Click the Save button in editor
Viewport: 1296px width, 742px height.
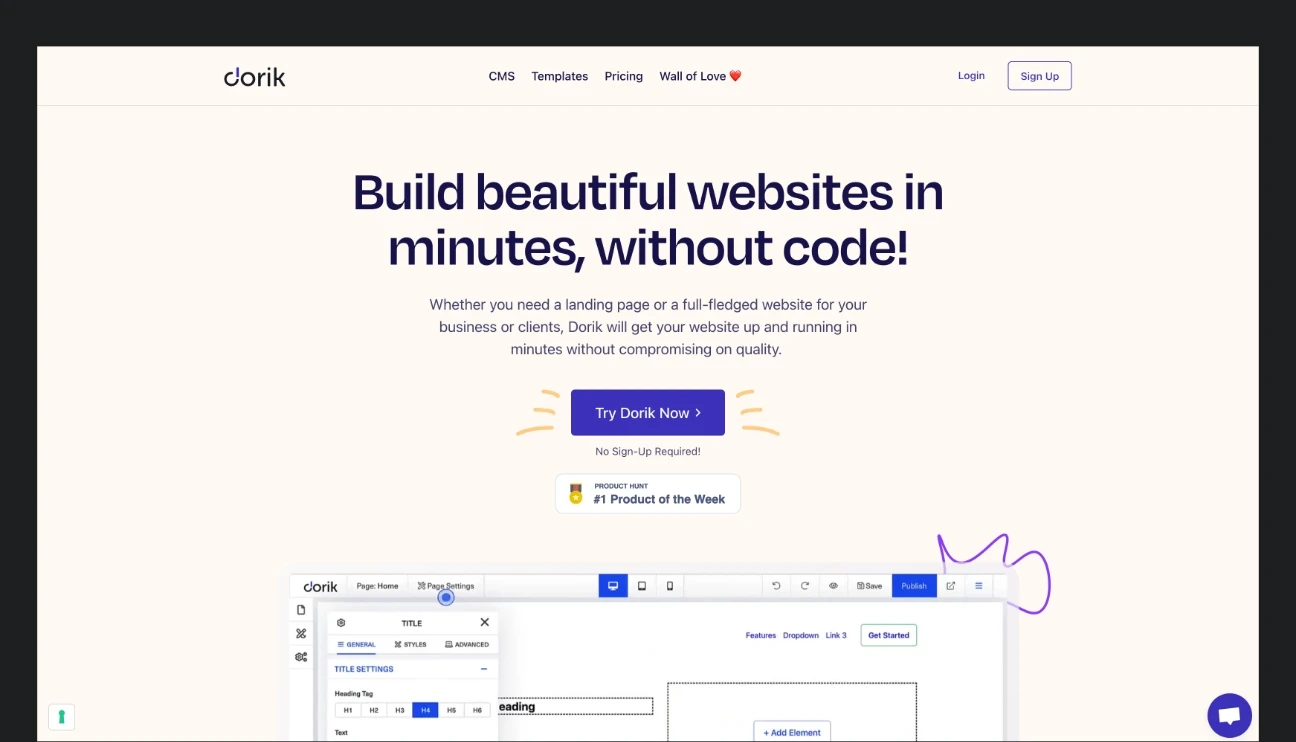(x=870, y=586)
